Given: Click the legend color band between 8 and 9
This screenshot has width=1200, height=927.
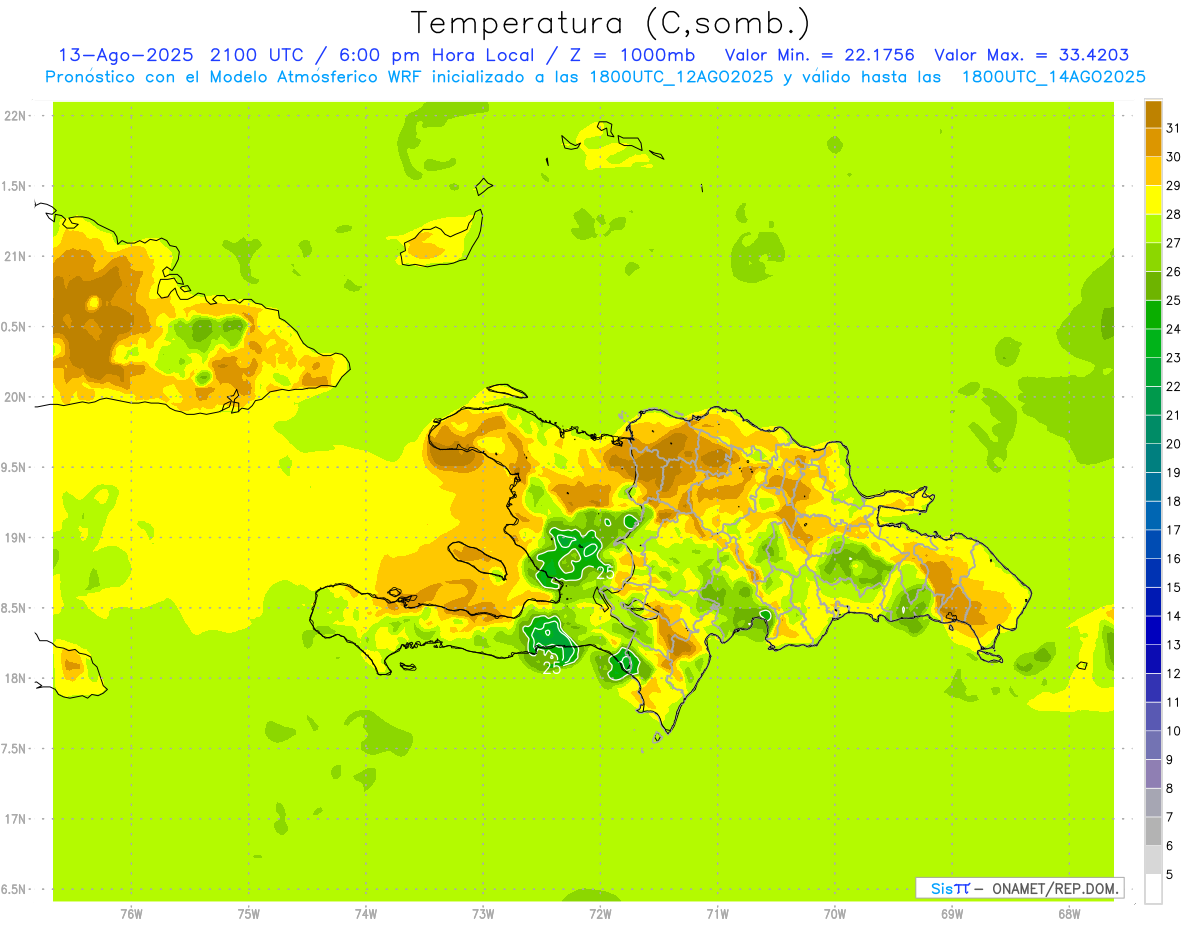Looking at the screenshot, I should click(x=1153, y=774).
